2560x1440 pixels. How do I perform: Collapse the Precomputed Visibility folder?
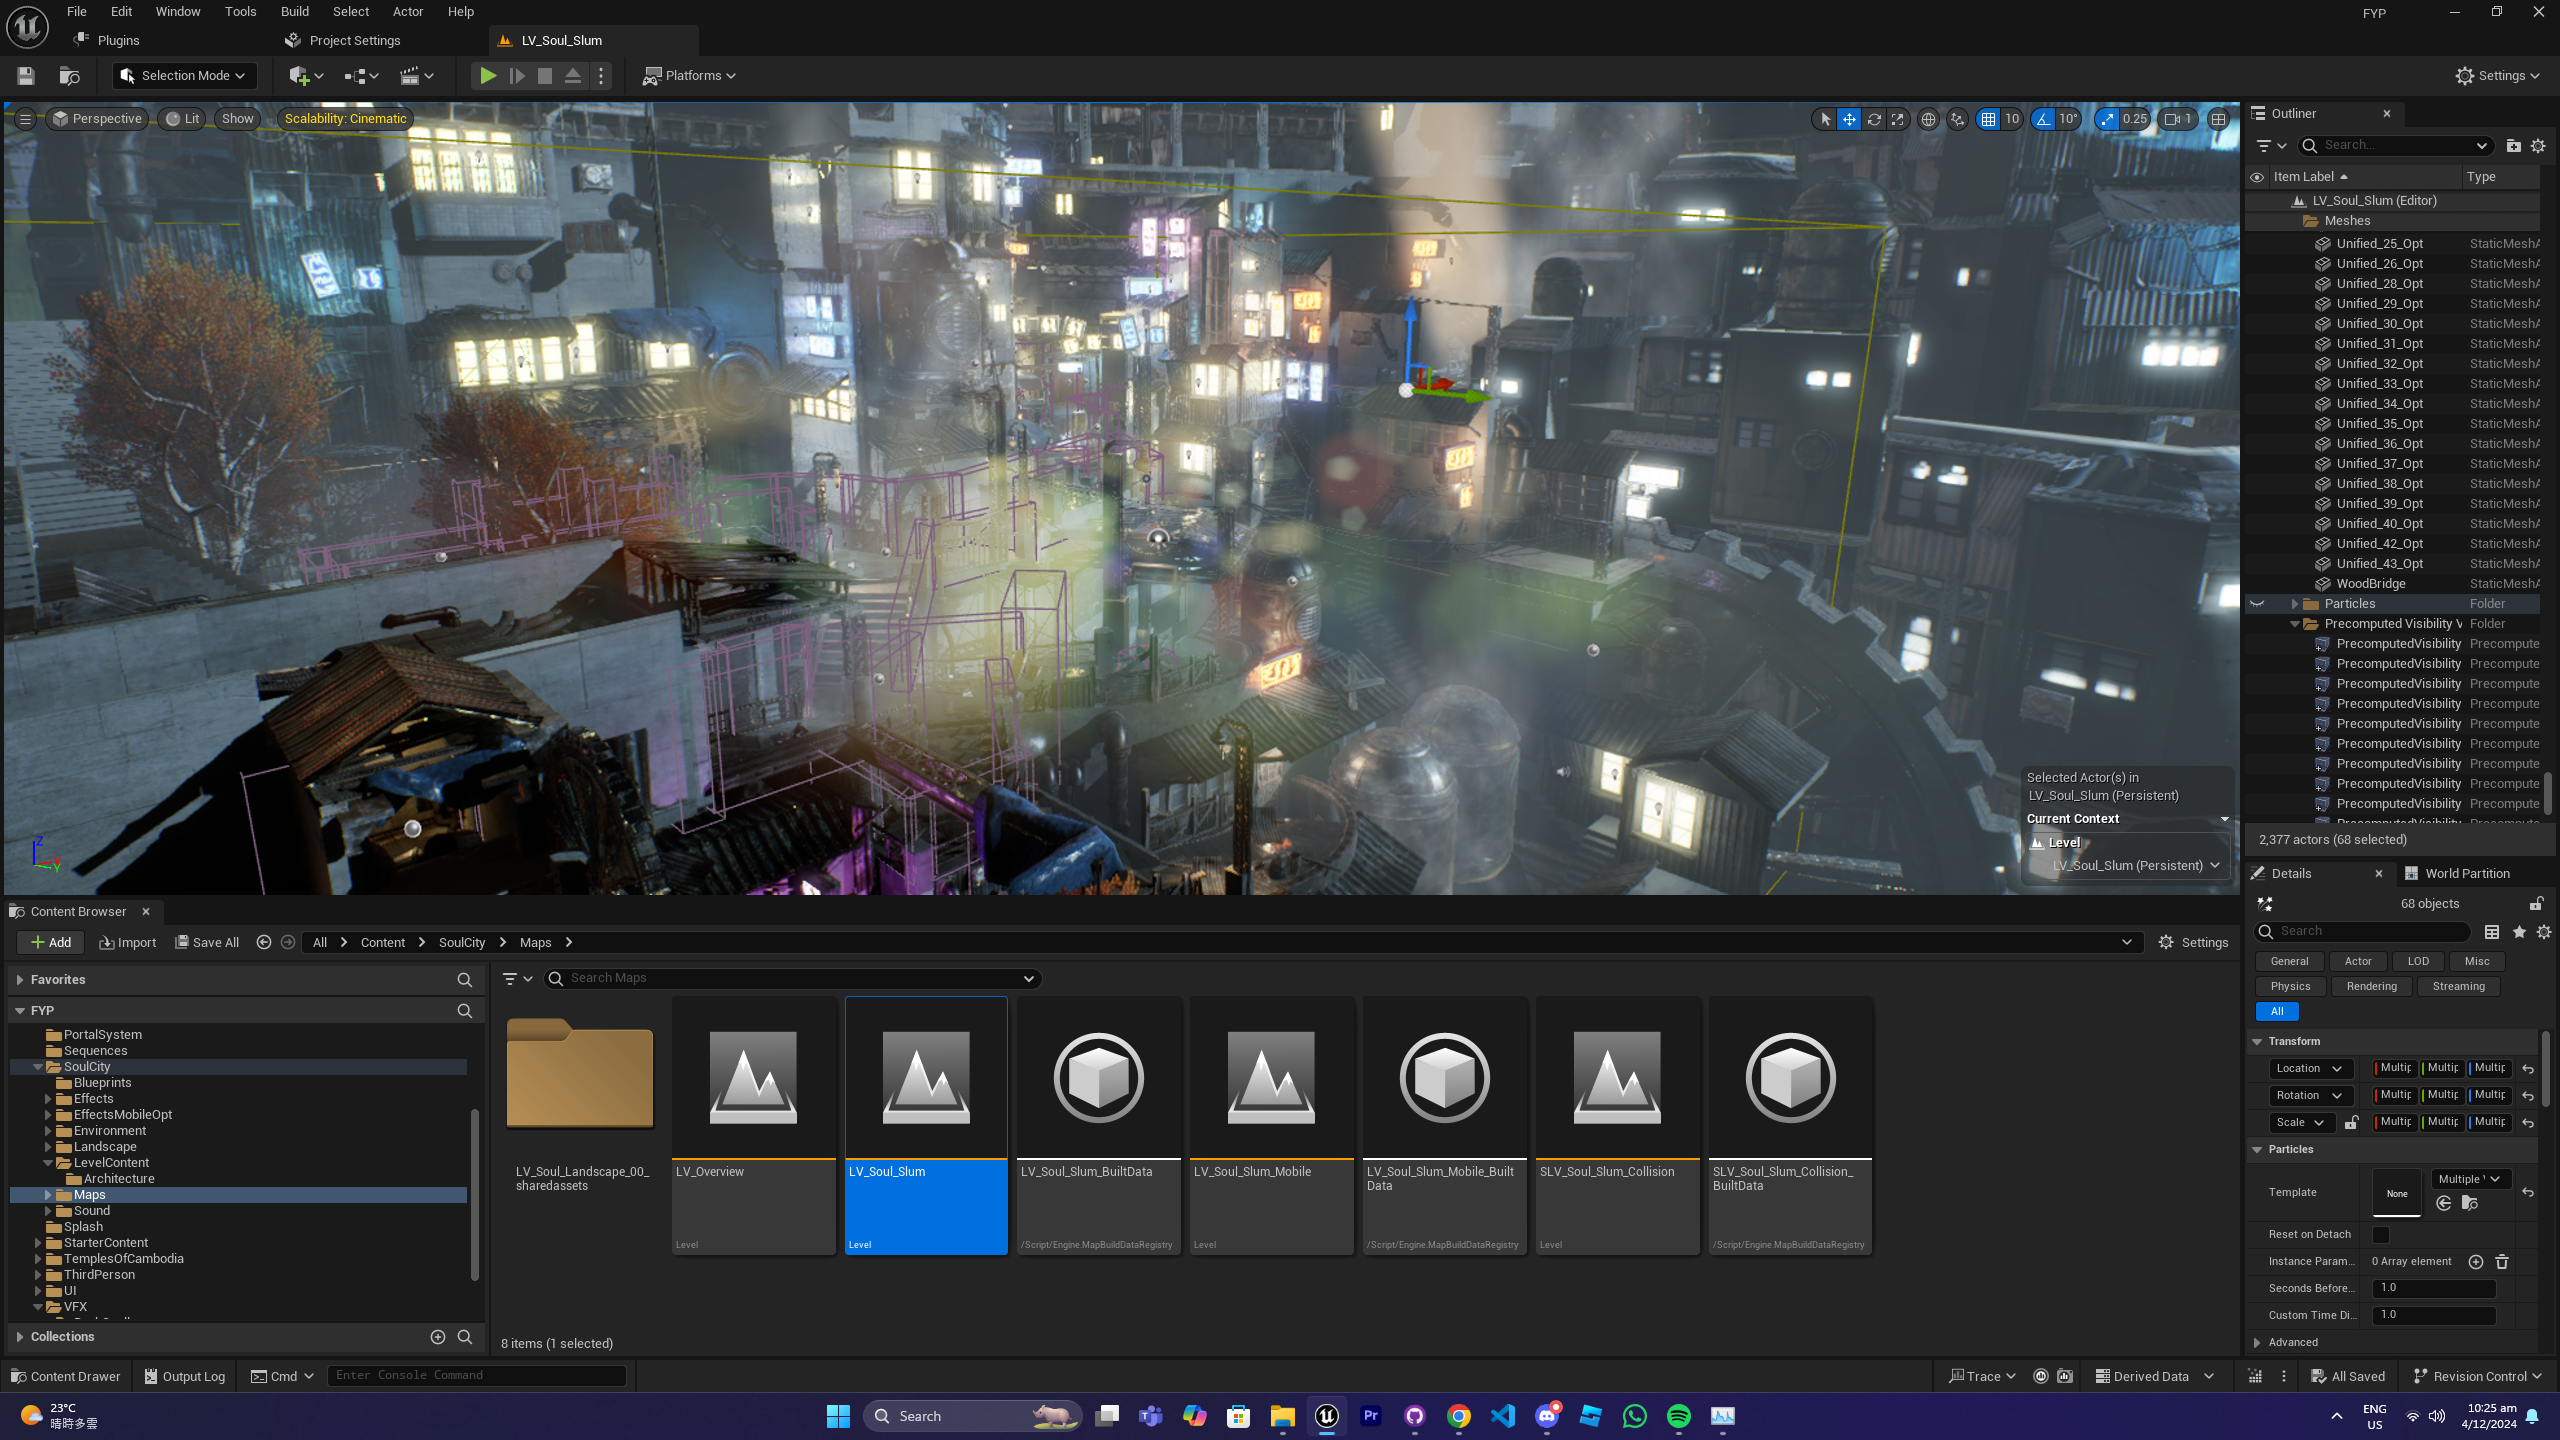(2295, 624)
